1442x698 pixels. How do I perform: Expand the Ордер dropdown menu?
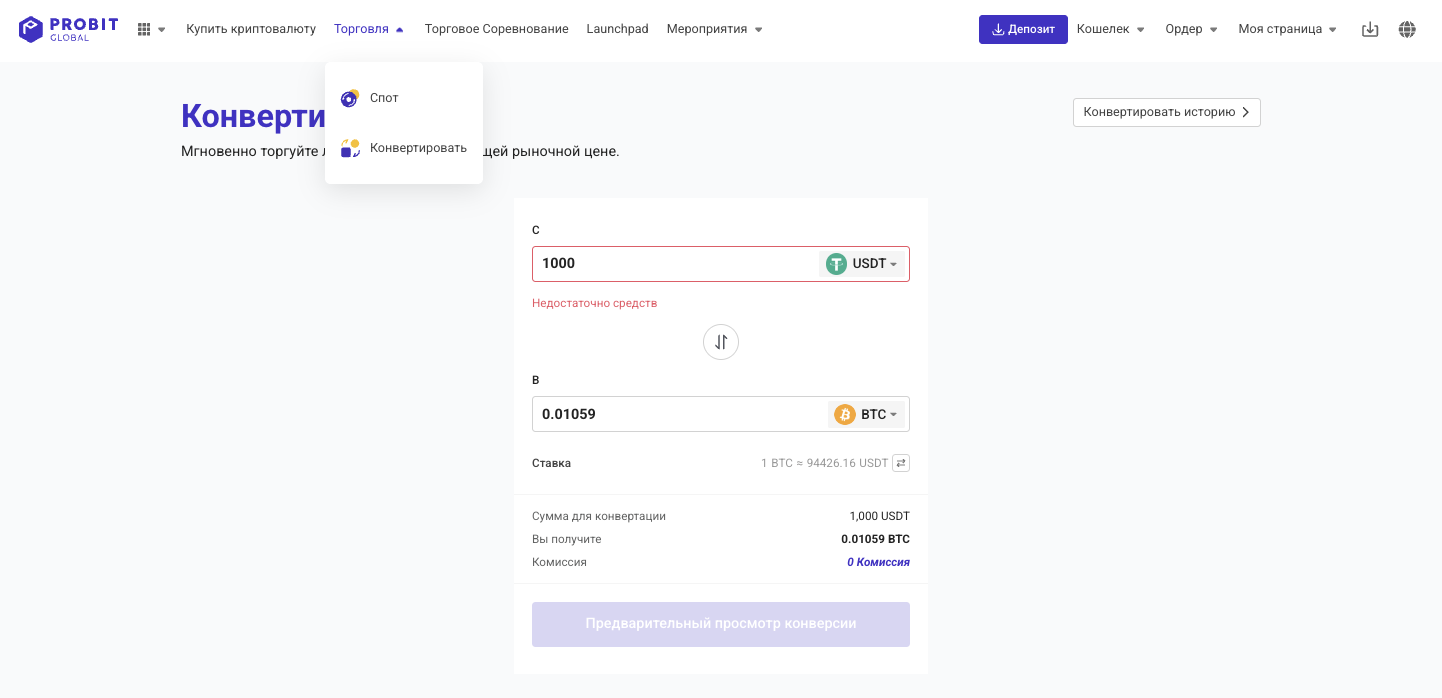(x=1191, y=29)
